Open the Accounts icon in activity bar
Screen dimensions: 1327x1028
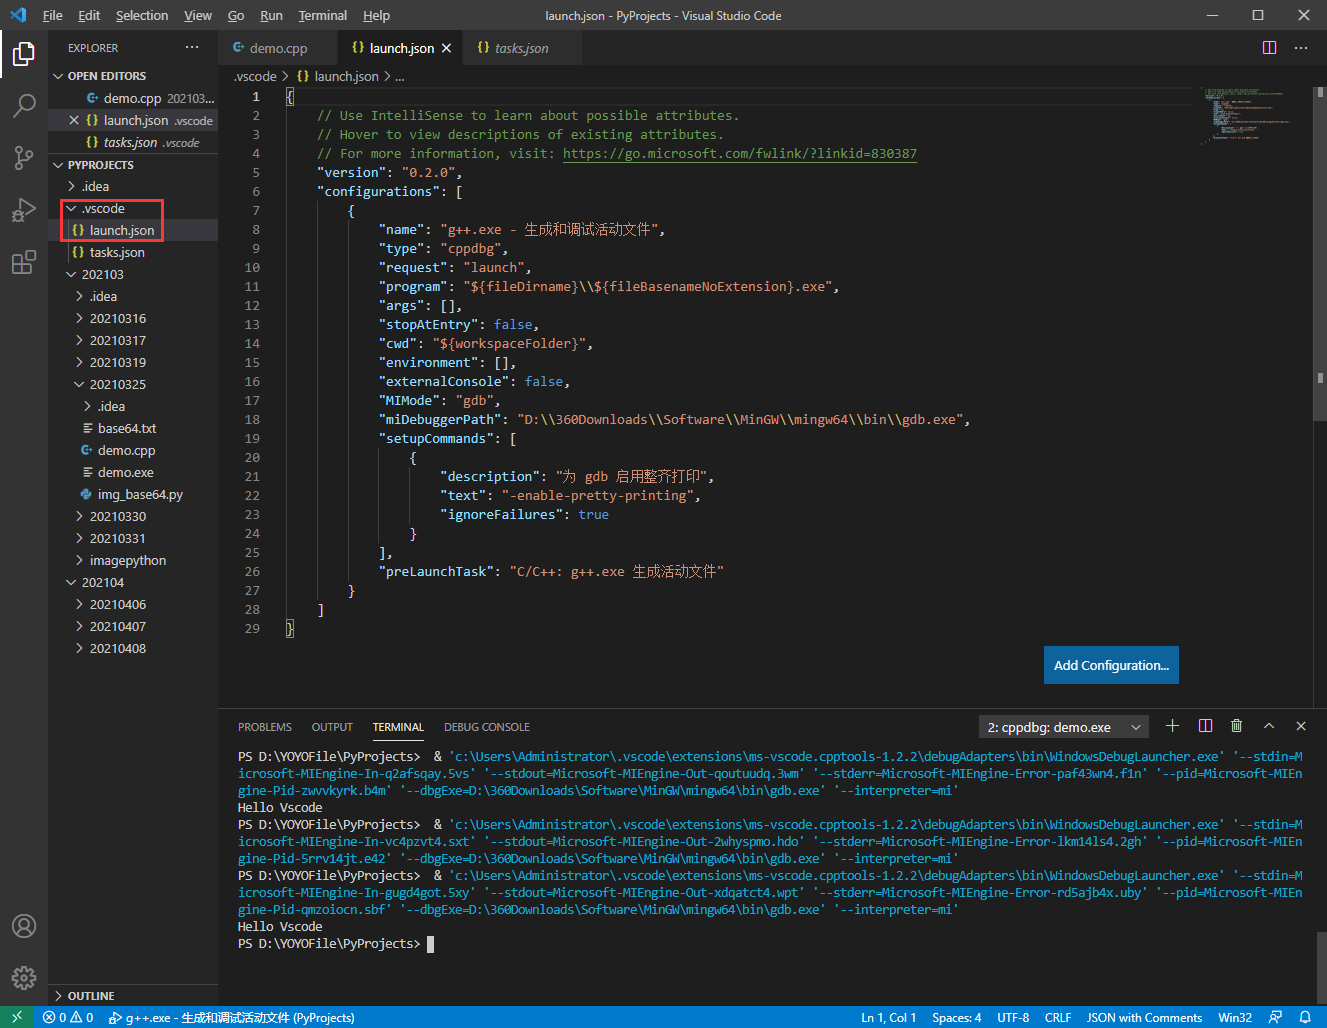tap(24, 926)
